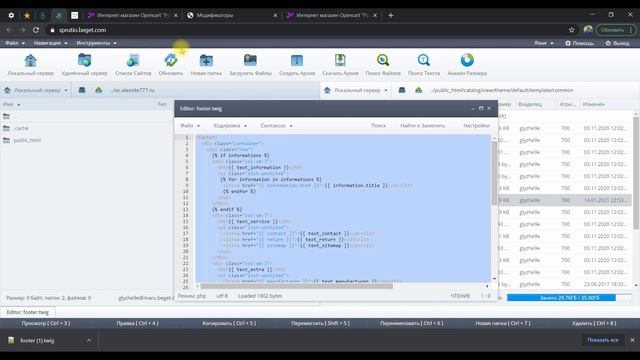Screen dimensions: 640x360
Task: Sort left panel by Name column
Action: click(x=11, y=104)
